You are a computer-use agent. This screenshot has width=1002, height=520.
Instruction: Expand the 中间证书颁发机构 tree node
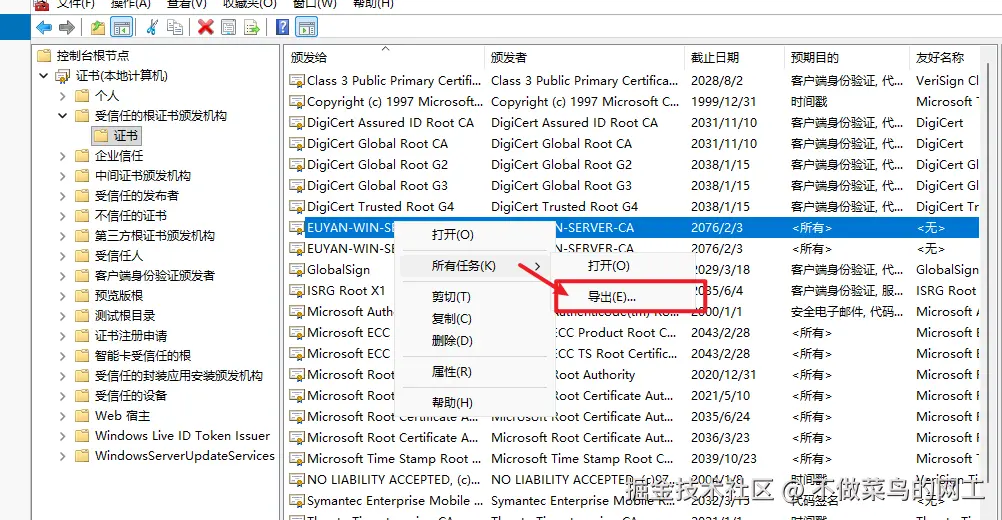63,176
